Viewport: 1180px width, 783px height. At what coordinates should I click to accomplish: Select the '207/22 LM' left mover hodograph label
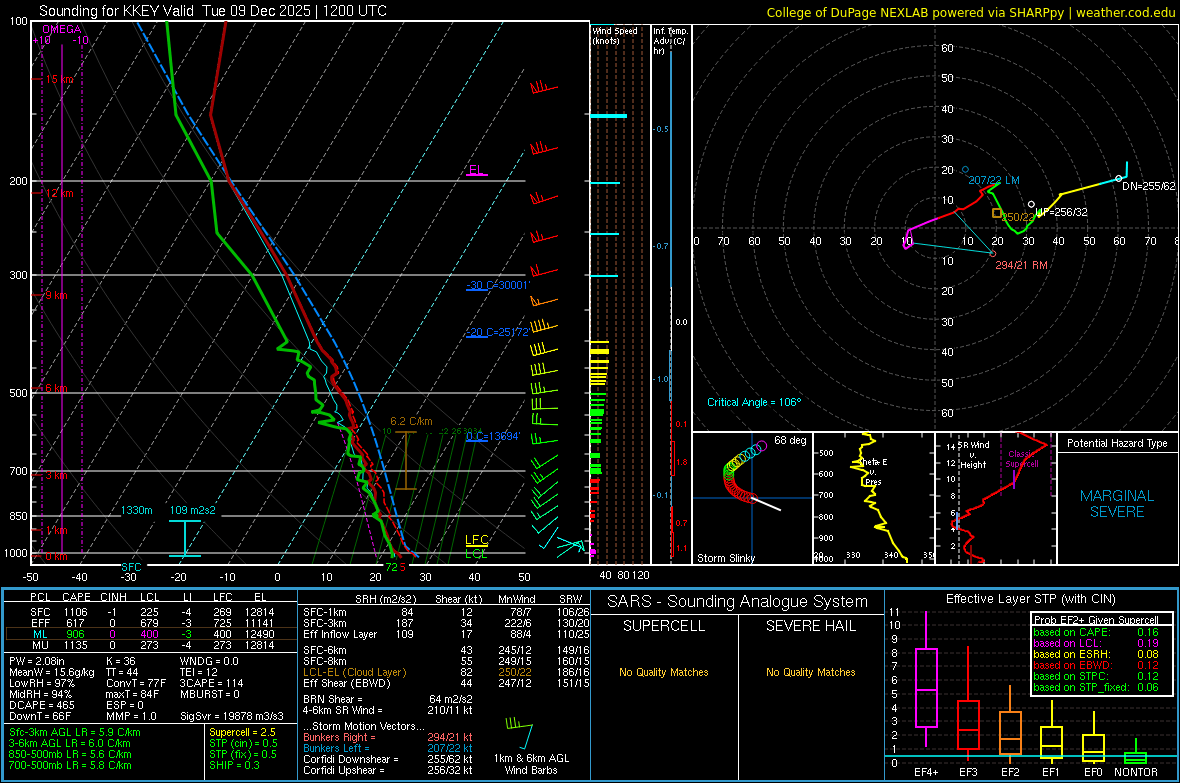coord(993,180)
